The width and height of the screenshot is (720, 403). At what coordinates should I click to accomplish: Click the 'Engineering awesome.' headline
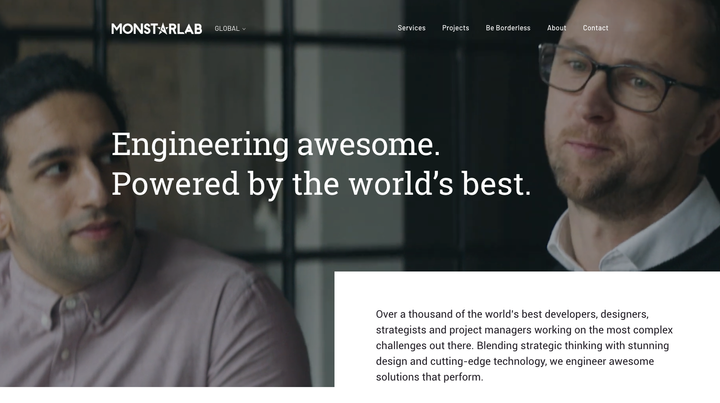(x=276, y=145)
